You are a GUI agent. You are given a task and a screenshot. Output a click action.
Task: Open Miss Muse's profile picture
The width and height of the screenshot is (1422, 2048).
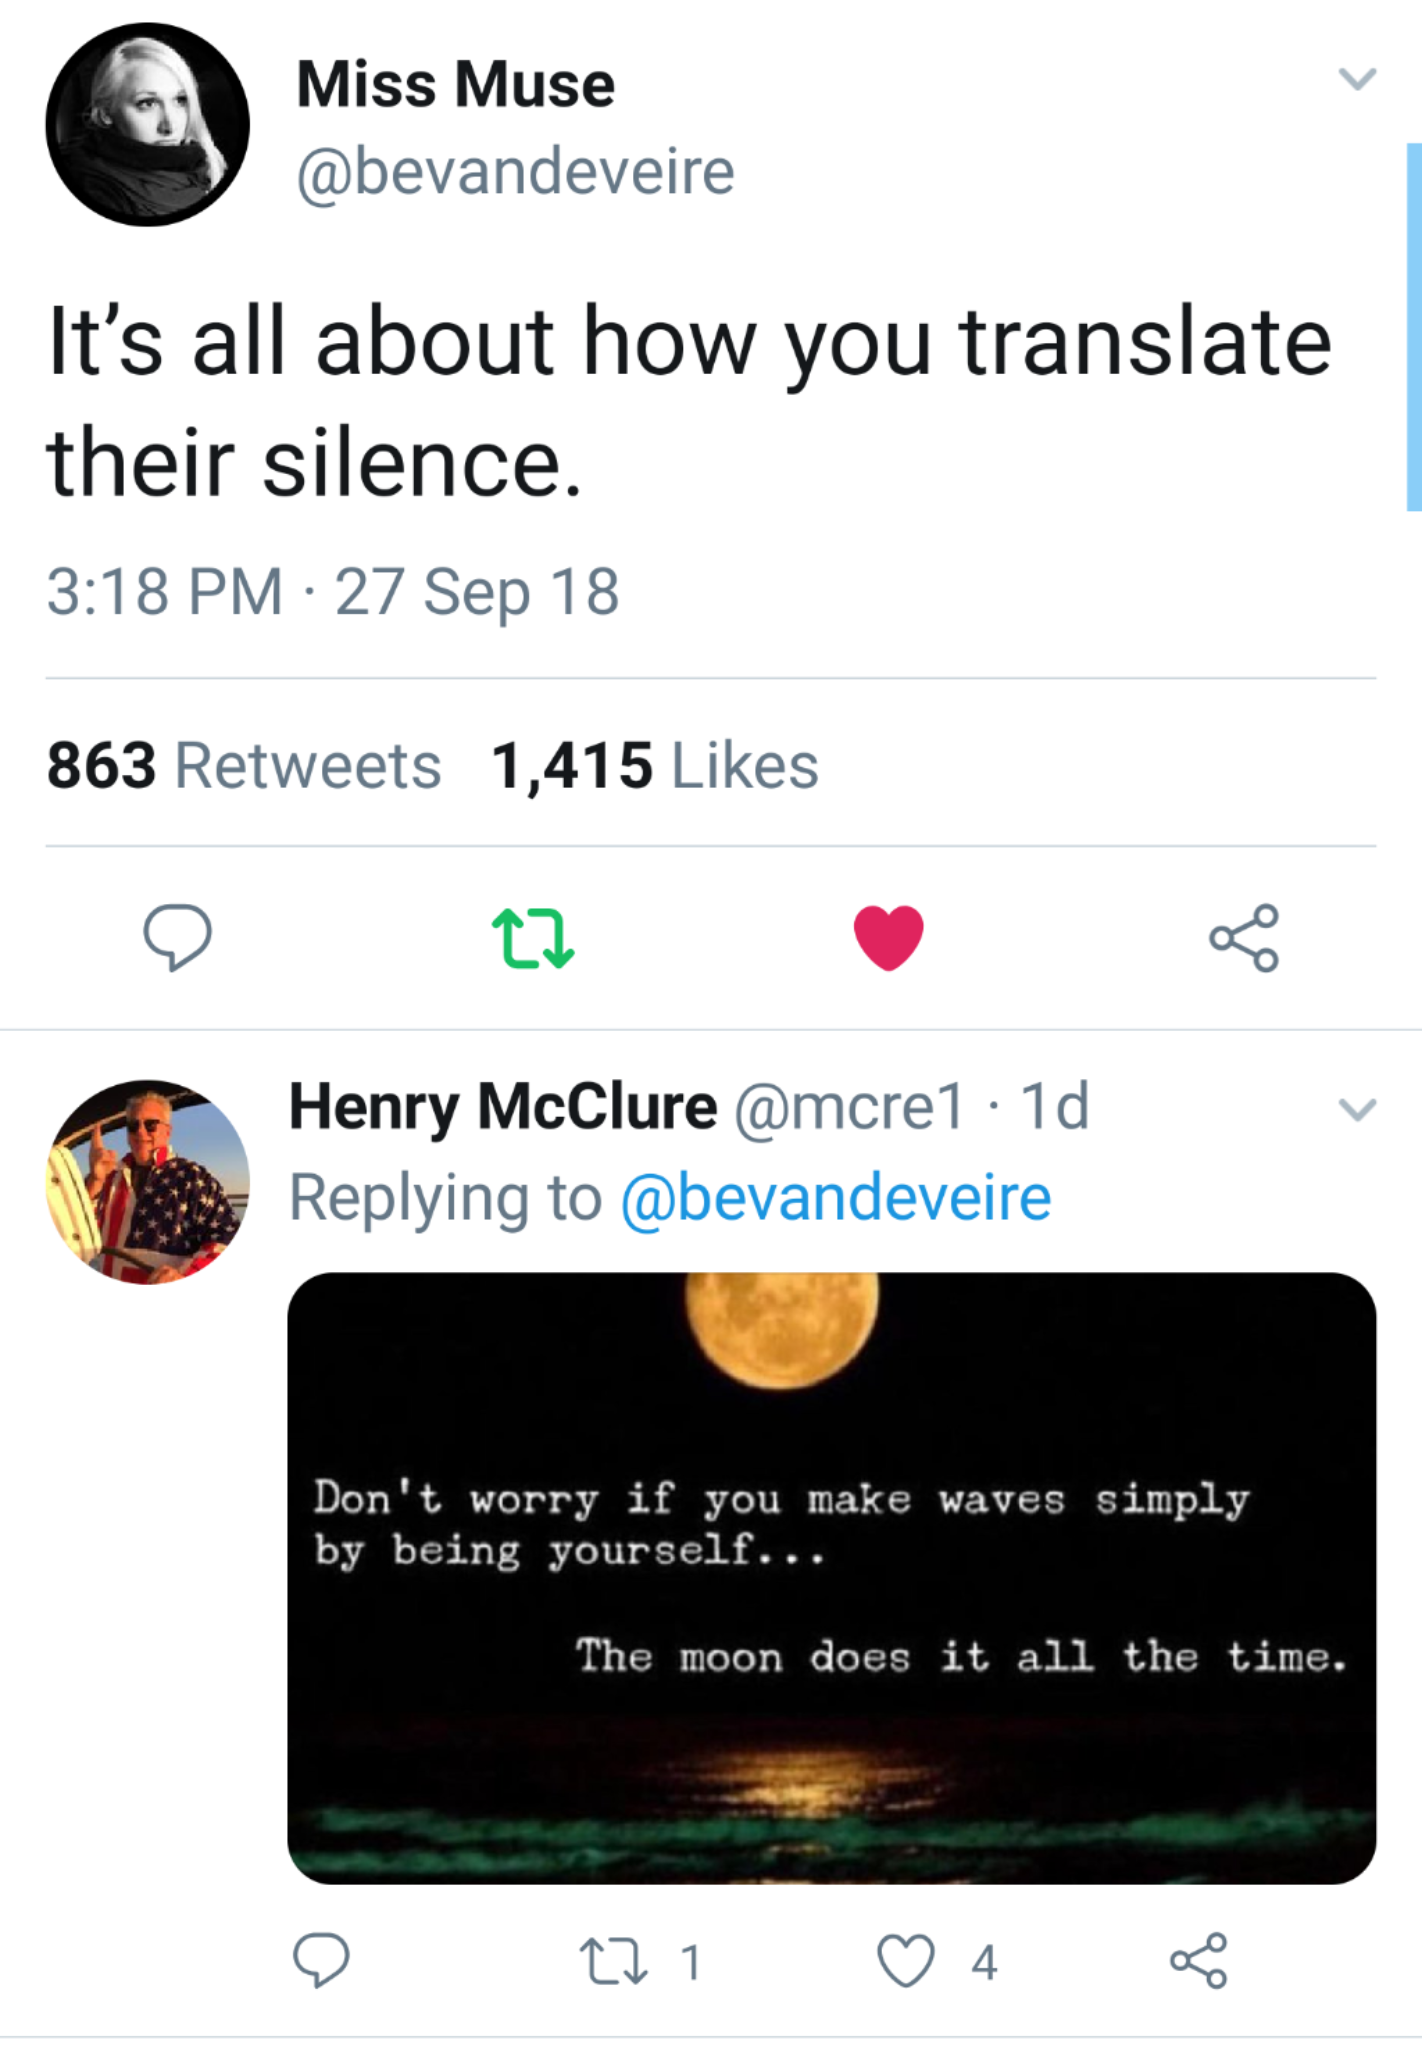(x=148, y=125)
